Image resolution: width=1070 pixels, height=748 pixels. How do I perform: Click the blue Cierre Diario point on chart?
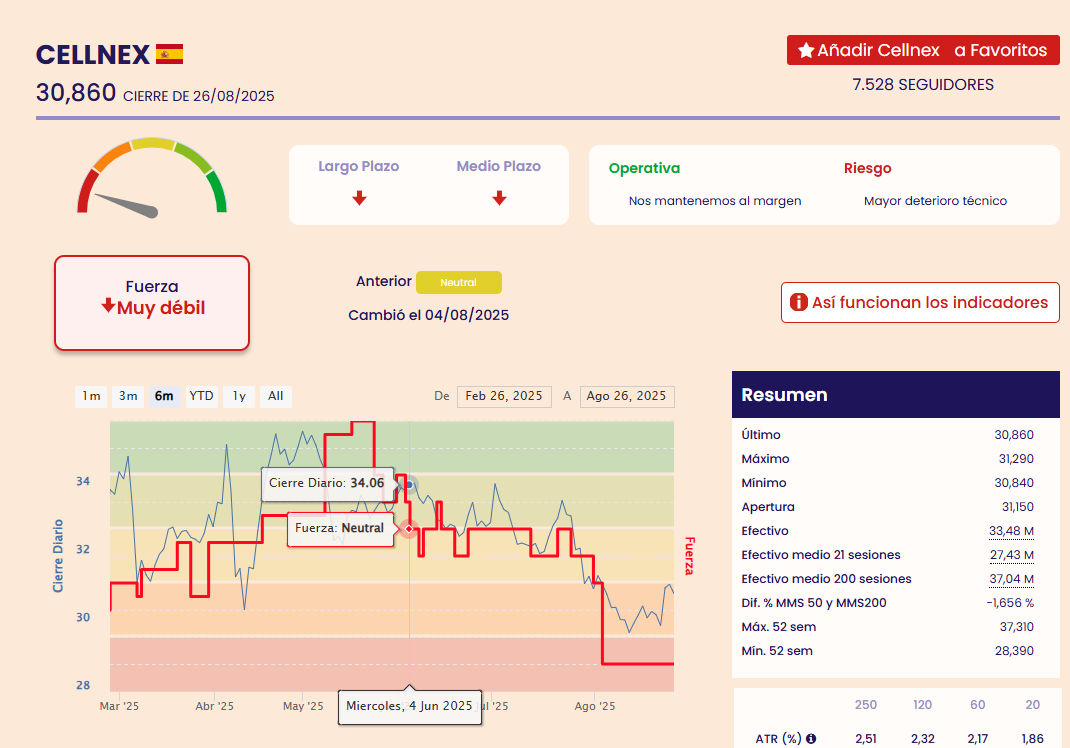click(x=409, y=485)
